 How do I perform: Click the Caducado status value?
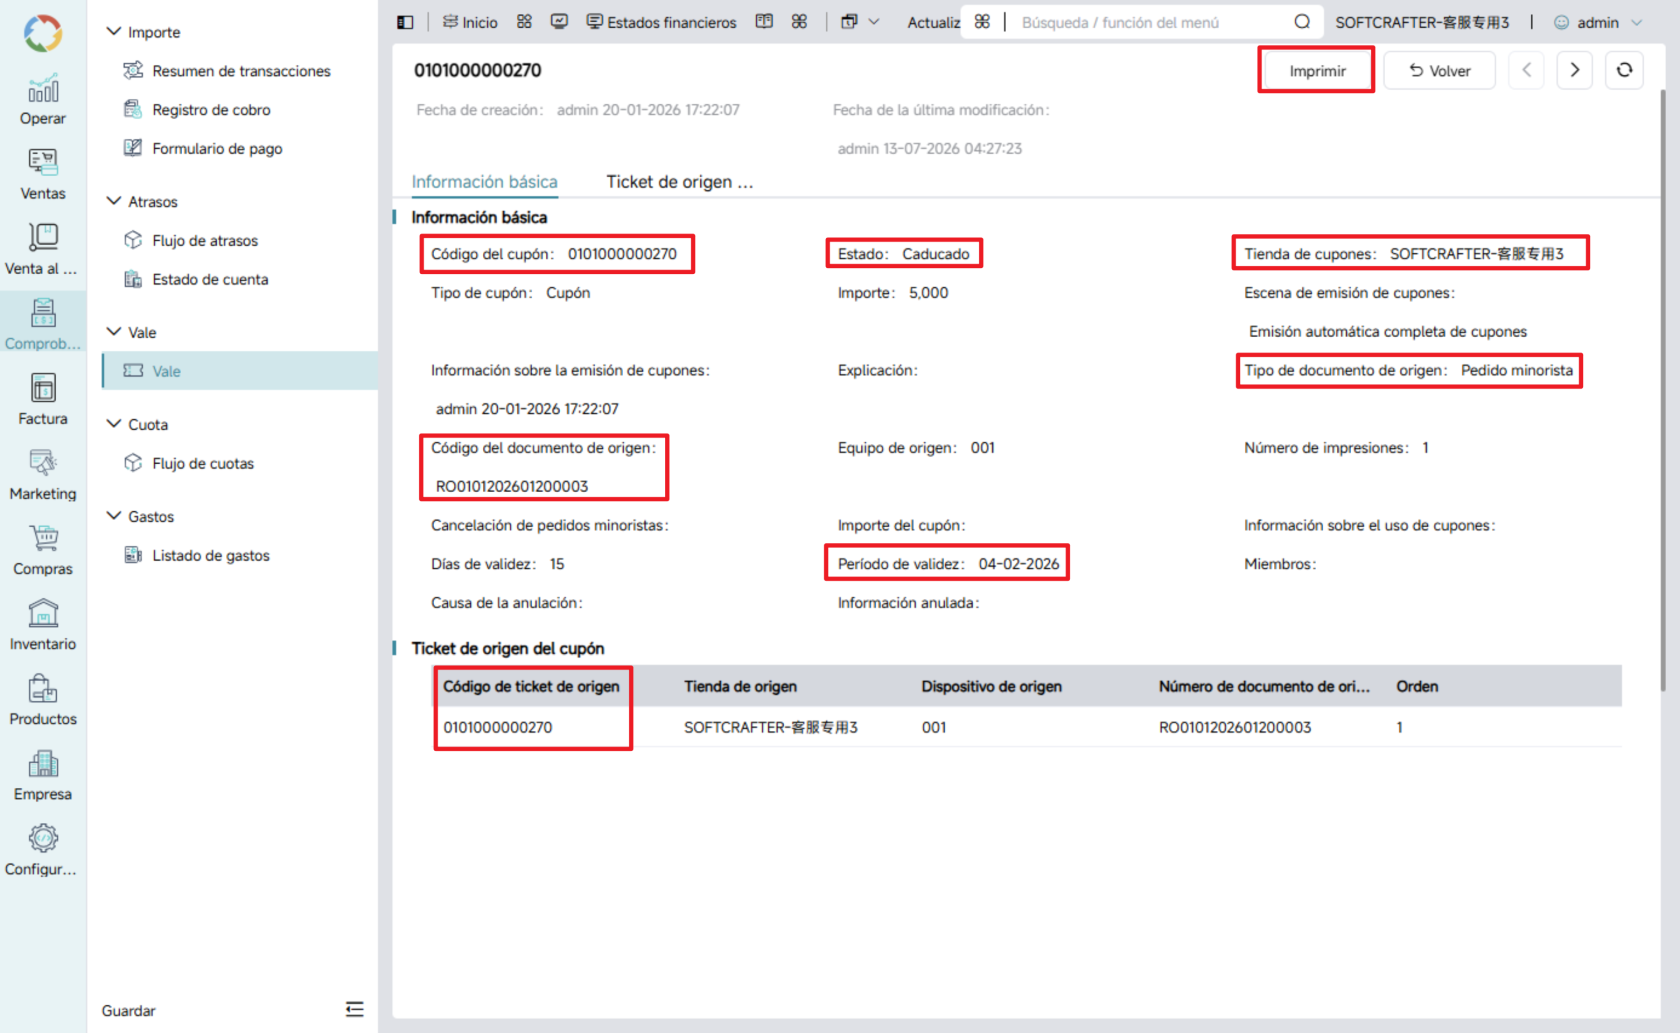(x=936, y=254)
